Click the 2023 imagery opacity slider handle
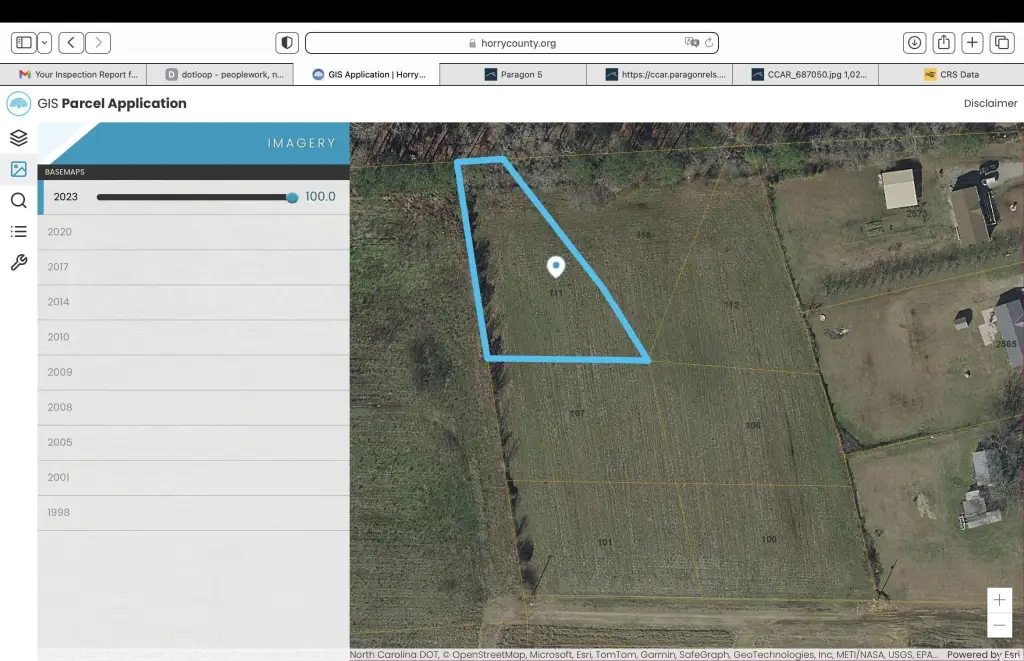This screenshot has width=1024, height=661. [292, 197]
